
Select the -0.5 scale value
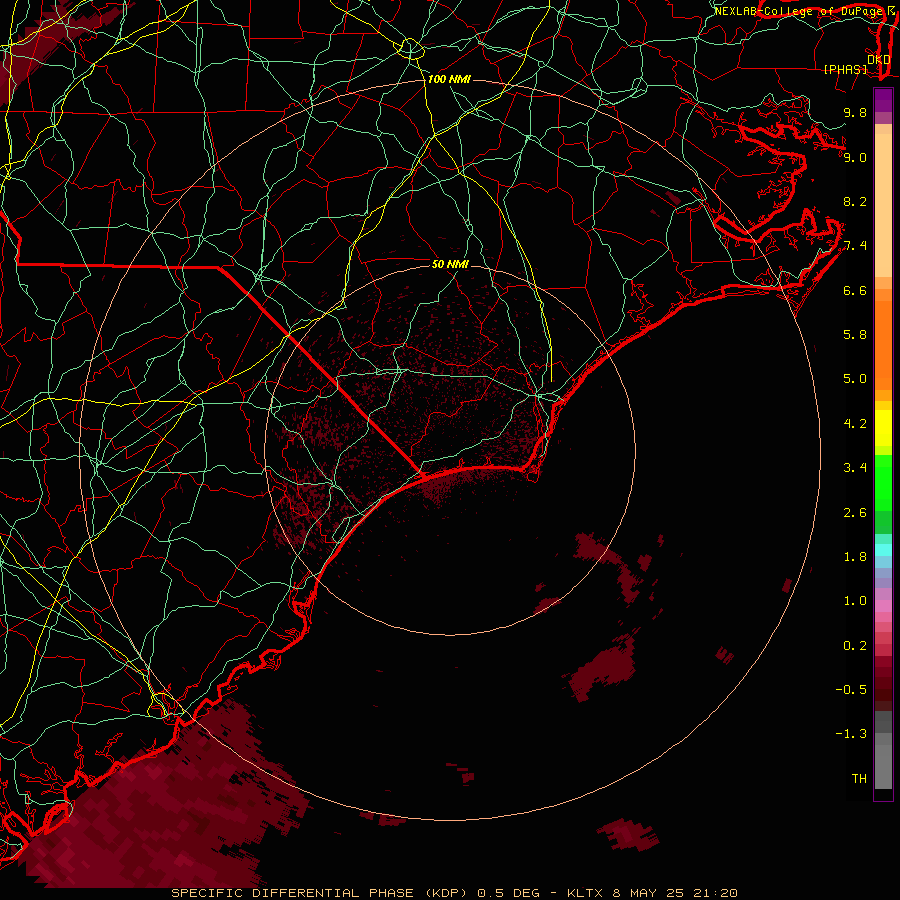(851, 690)
